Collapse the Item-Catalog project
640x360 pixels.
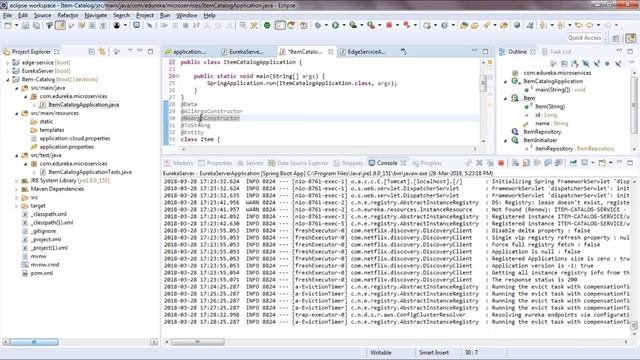coord(7,80)
